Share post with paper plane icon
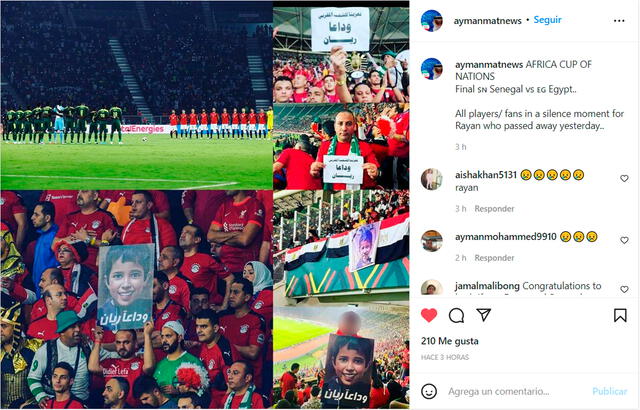Viewport: 640px width, 410px height. (484, 315)
